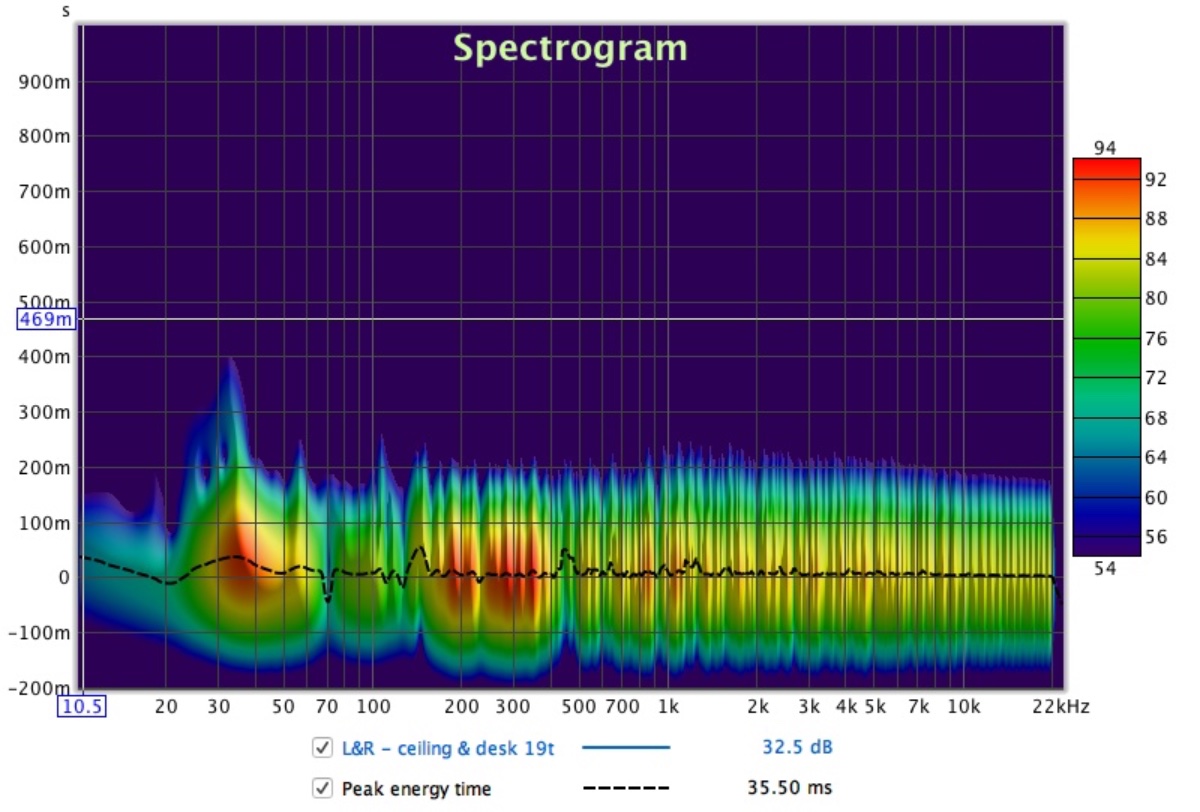Screen dimensions: 1200x812
Task: Click the s unit label above time axis
Action: point(66,12)
